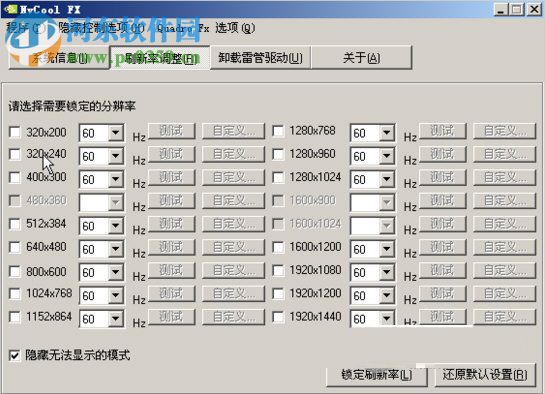Screen dimensions: 545x394
Task: Open the 1920x1440 refresh rate dropdown
Action: (387, 318)
